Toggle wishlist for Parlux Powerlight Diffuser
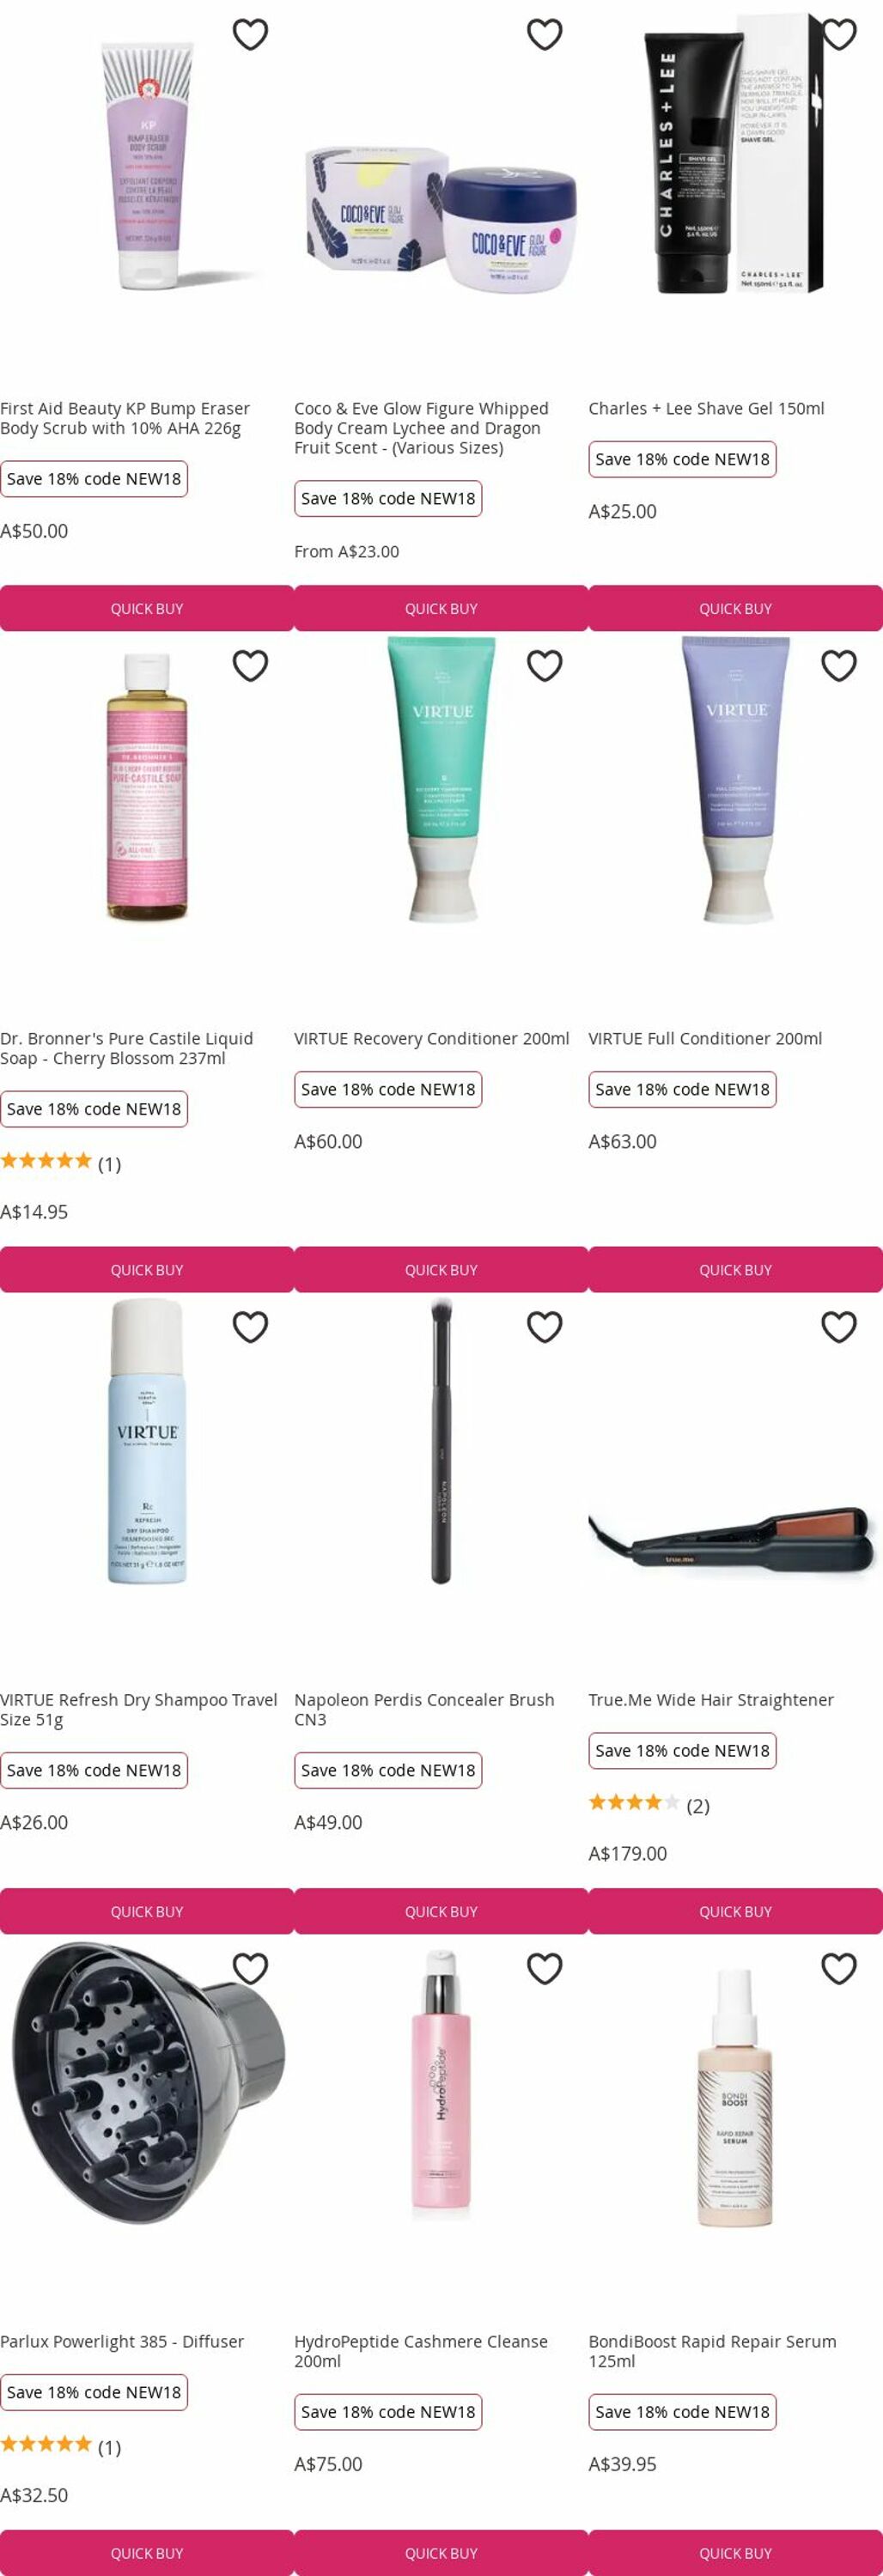This screenshot has height=2576, width=883. pyautogui.click(x=250, y=1968)
